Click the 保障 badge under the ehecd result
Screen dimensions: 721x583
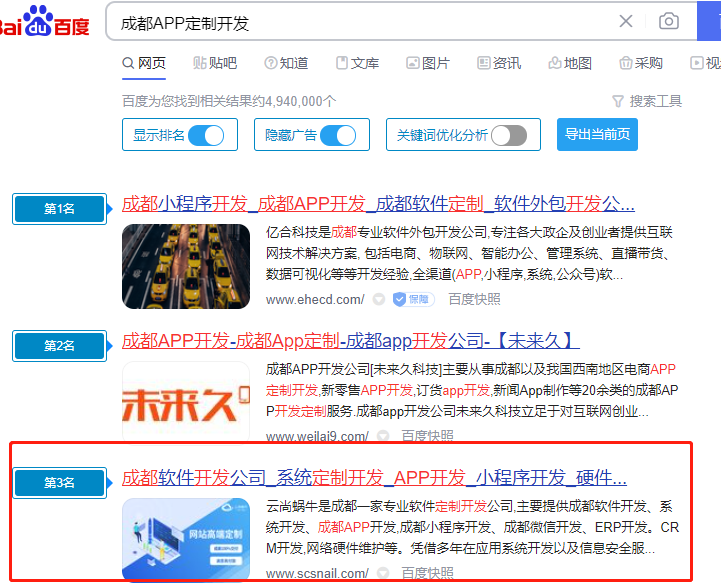pyautogui.click(x=412, y=299)
